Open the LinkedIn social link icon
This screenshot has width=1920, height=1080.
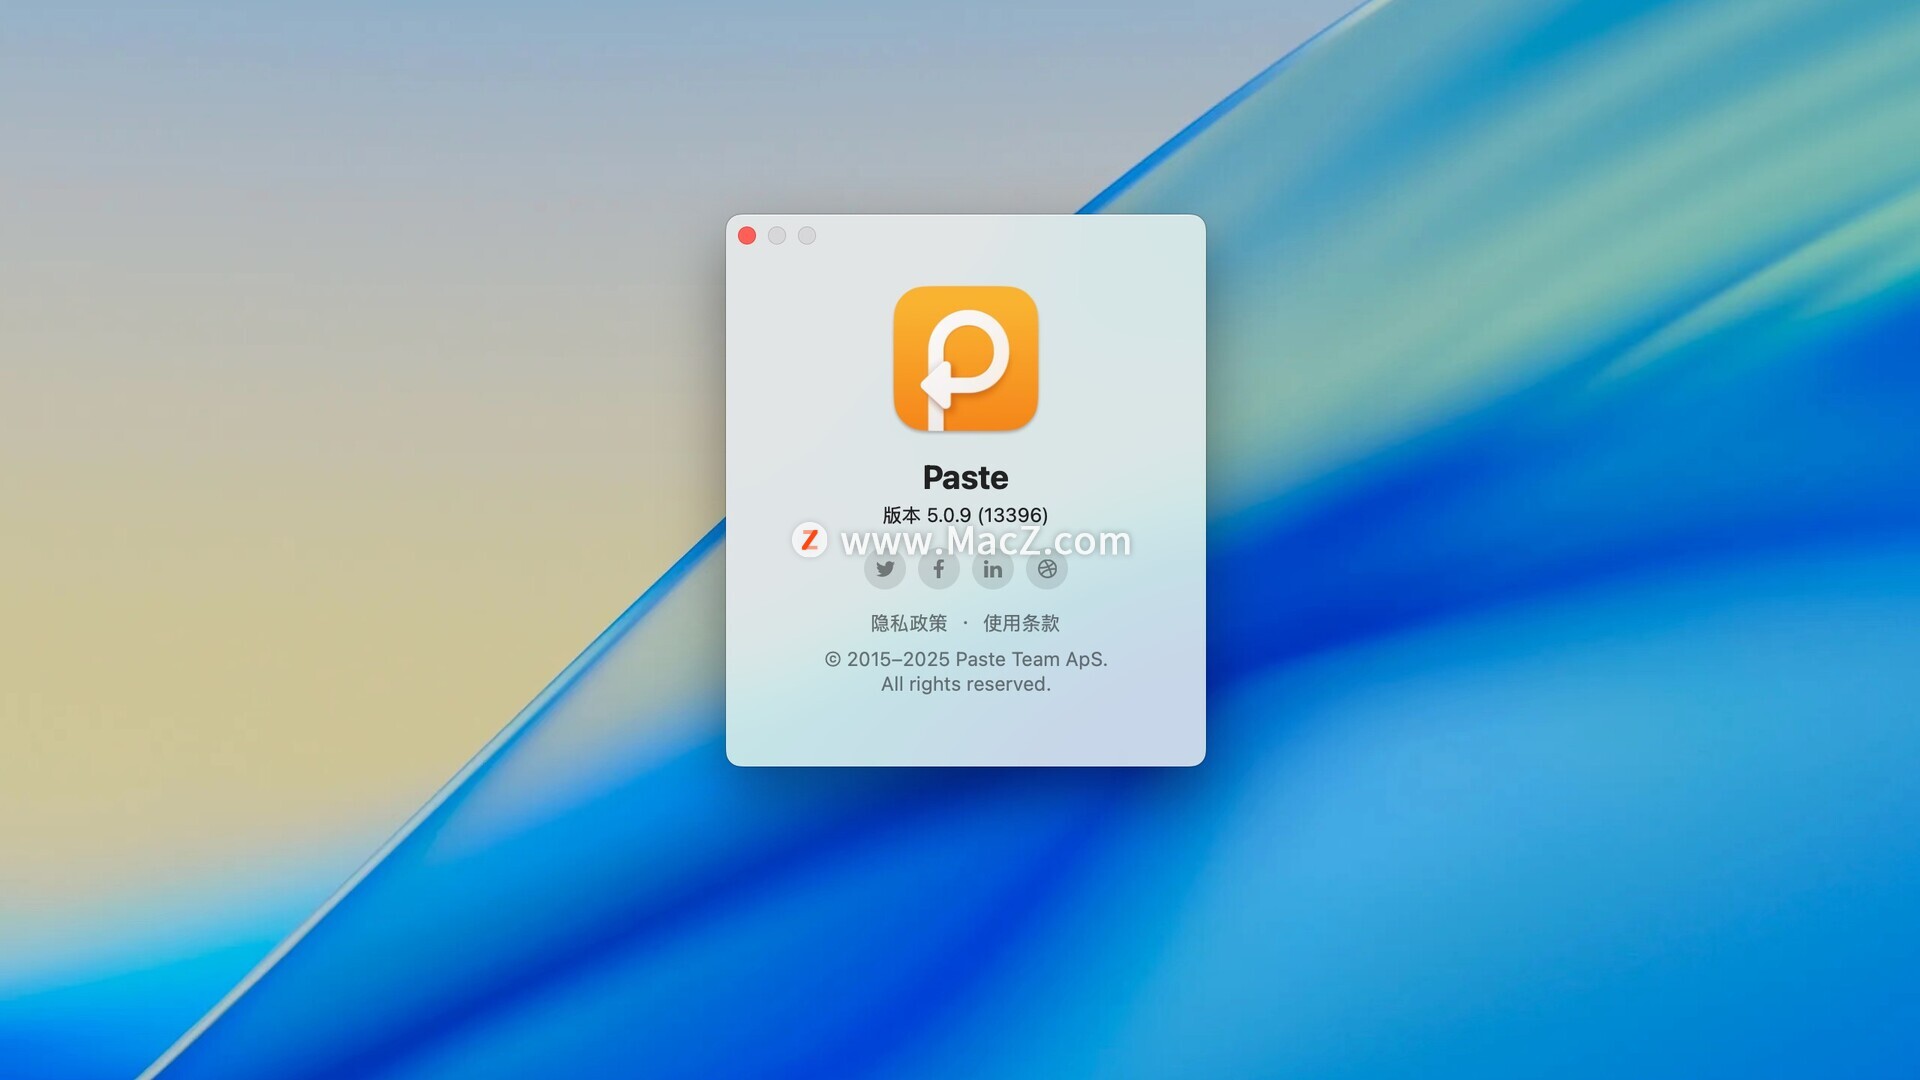(x=993, y=569)
